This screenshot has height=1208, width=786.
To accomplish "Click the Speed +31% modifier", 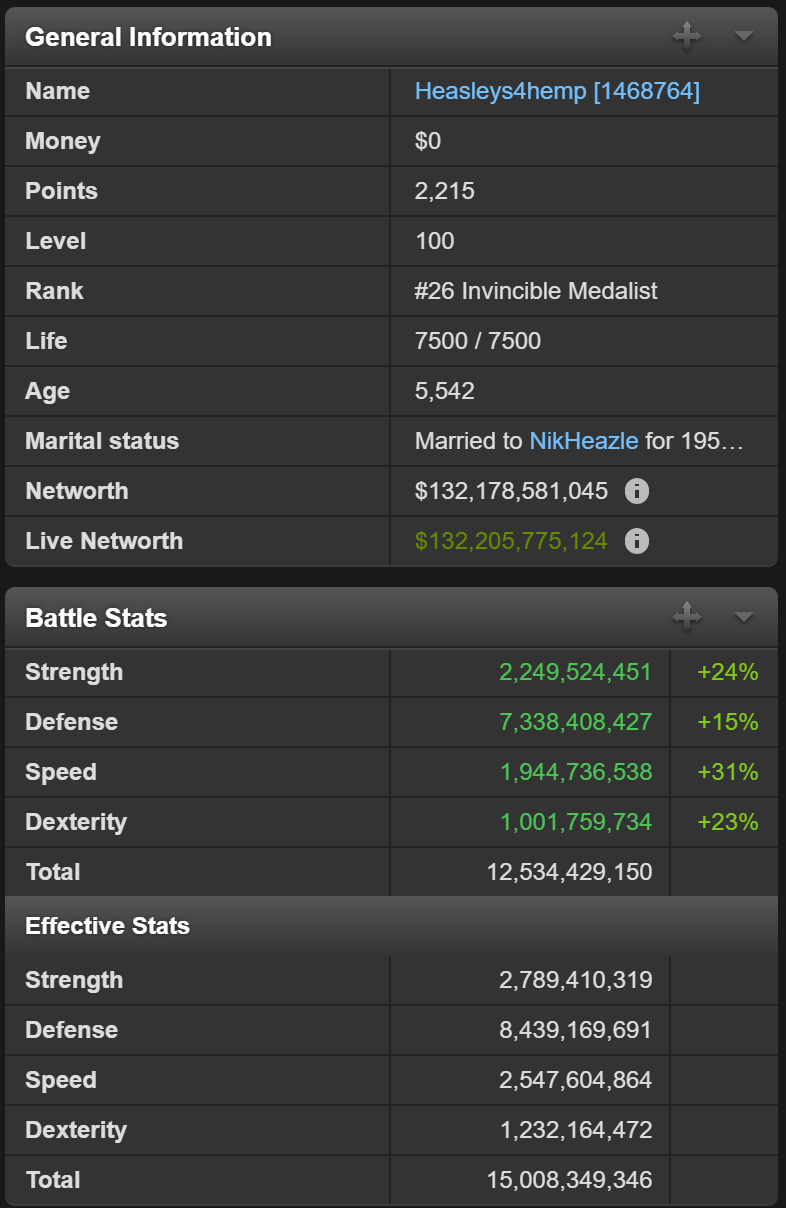I will click(727, 772).
